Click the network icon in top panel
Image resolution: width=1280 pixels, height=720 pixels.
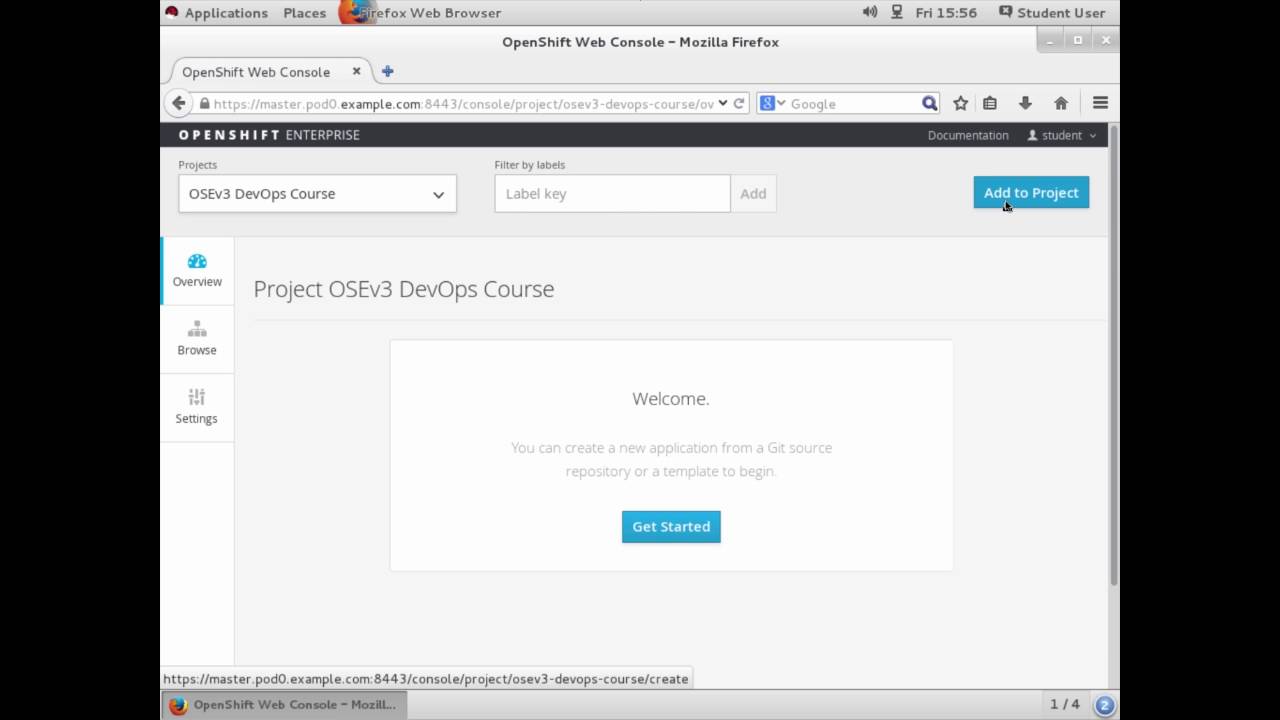click(x=897, y=12)
